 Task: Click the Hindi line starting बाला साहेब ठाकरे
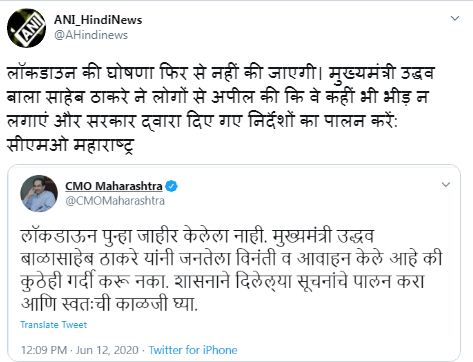click(217, 97)
